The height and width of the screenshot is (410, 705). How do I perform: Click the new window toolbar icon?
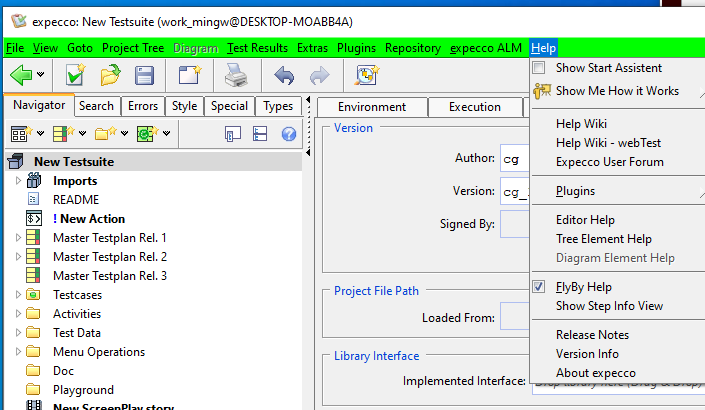[x=189, y=75]
